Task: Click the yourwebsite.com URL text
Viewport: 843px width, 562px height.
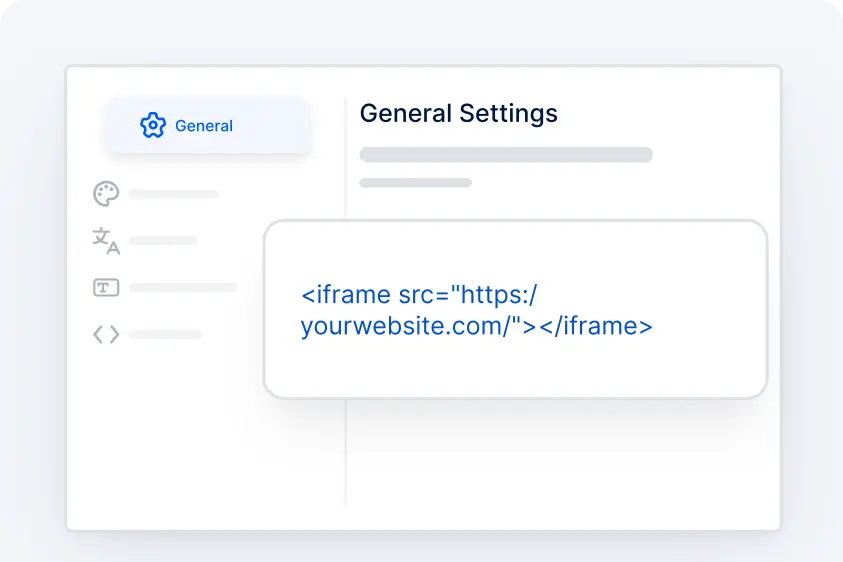Action: (x=405, y=326)
